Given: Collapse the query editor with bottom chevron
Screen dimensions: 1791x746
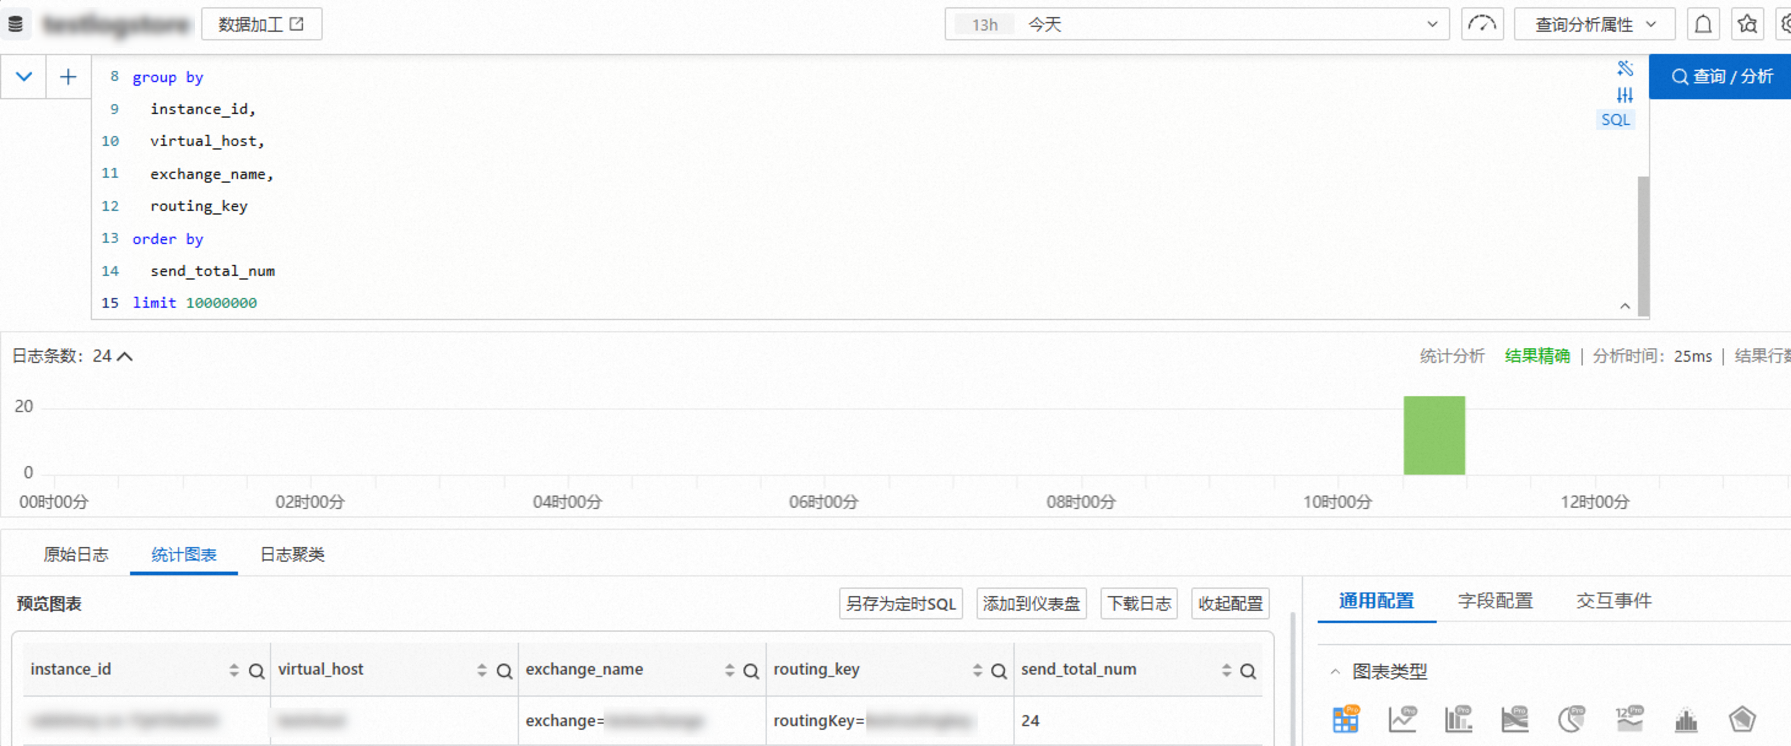Looking at the screenshot, I should pyautogui.click(x=1625, y=306).
